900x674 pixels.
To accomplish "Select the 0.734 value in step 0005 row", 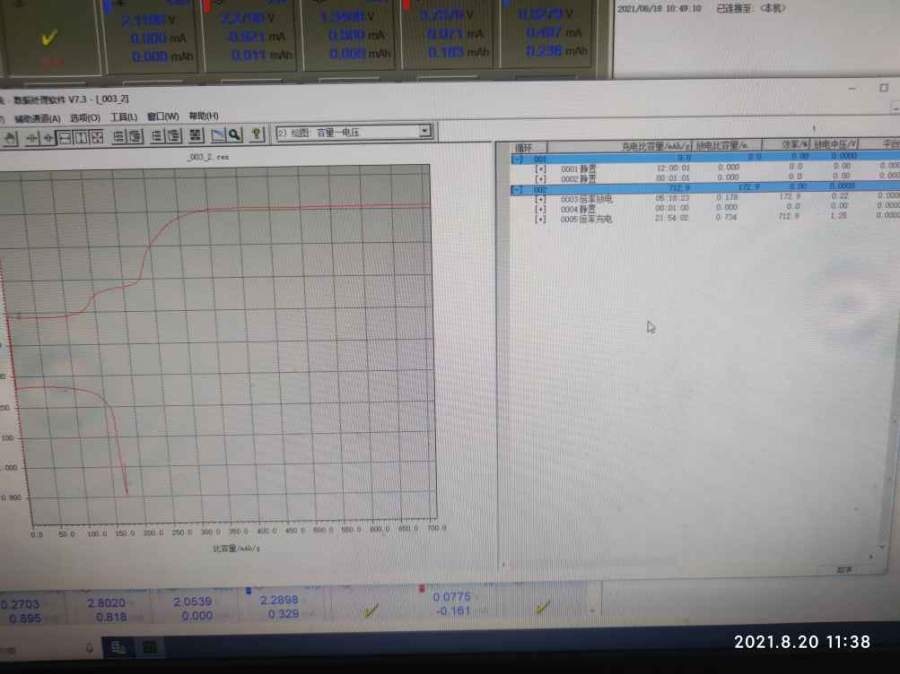I will pos(726,217).
